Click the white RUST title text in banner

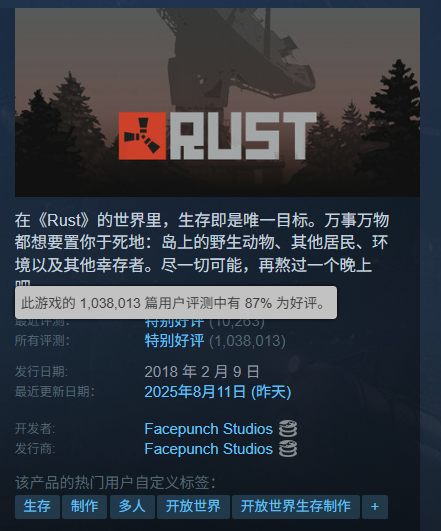(243, 136)
